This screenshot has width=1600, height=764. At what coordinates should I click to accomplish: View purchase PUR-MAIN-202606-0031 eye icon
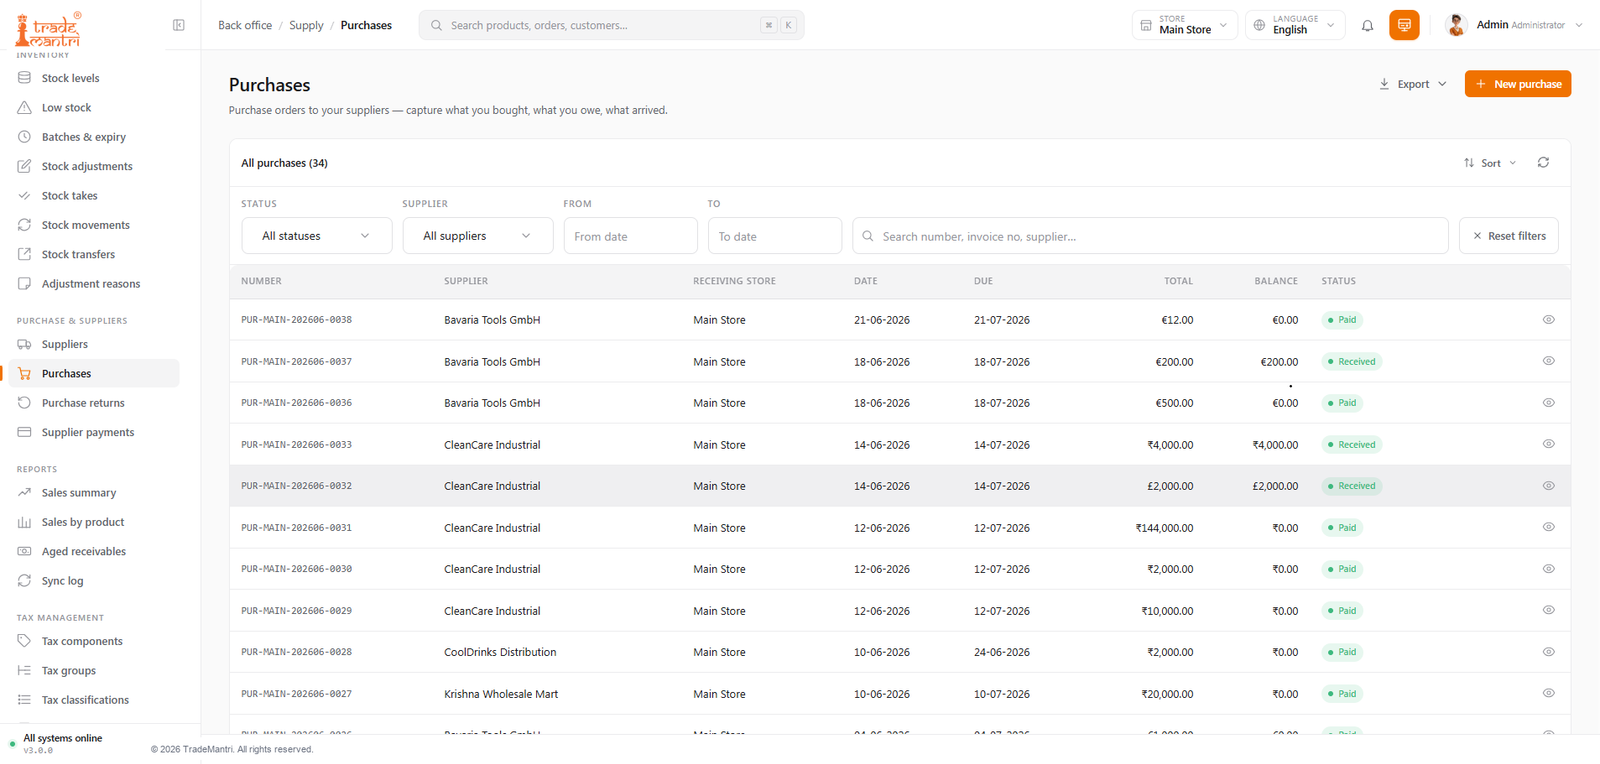click(1548, 527)
